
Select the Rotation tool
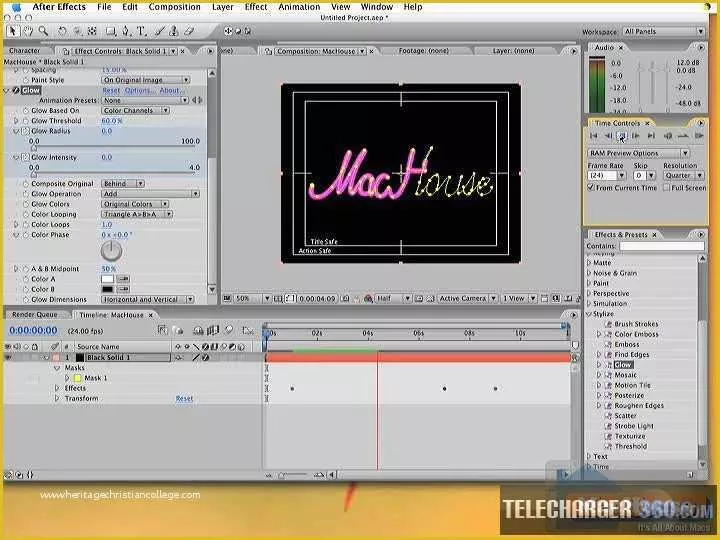click(x=62, y=31)
